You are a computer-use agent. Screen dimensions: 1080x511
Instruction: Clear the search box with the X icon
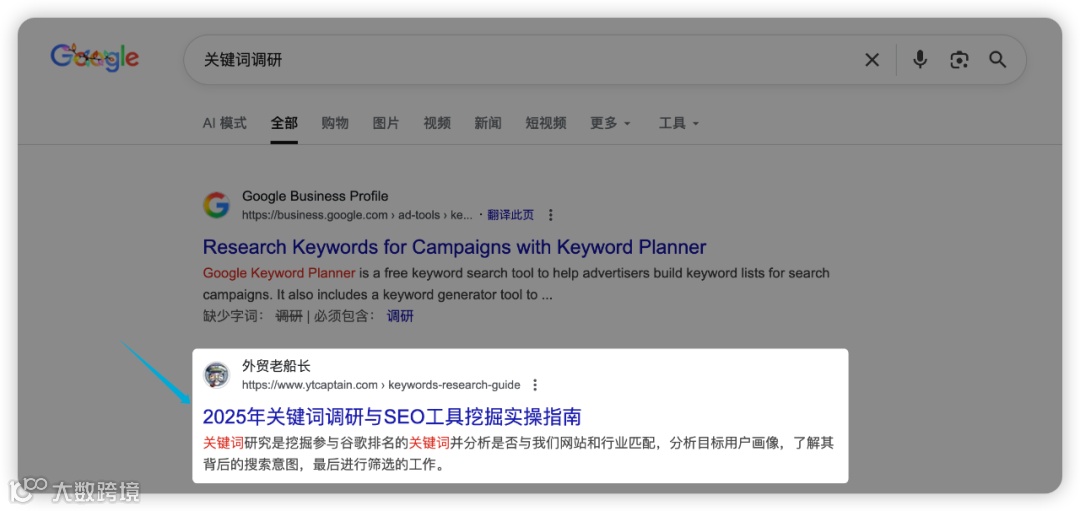(872, 60)
